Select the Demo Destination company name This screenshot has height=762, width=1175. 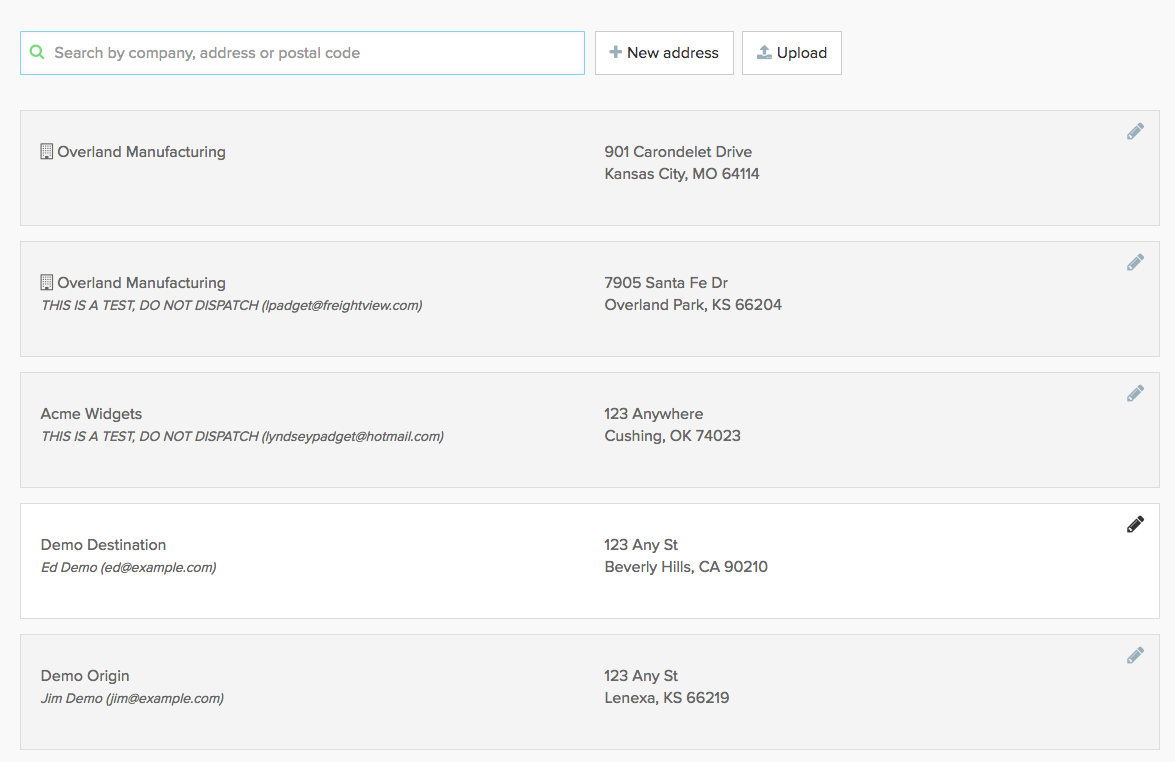coord(103,545)
